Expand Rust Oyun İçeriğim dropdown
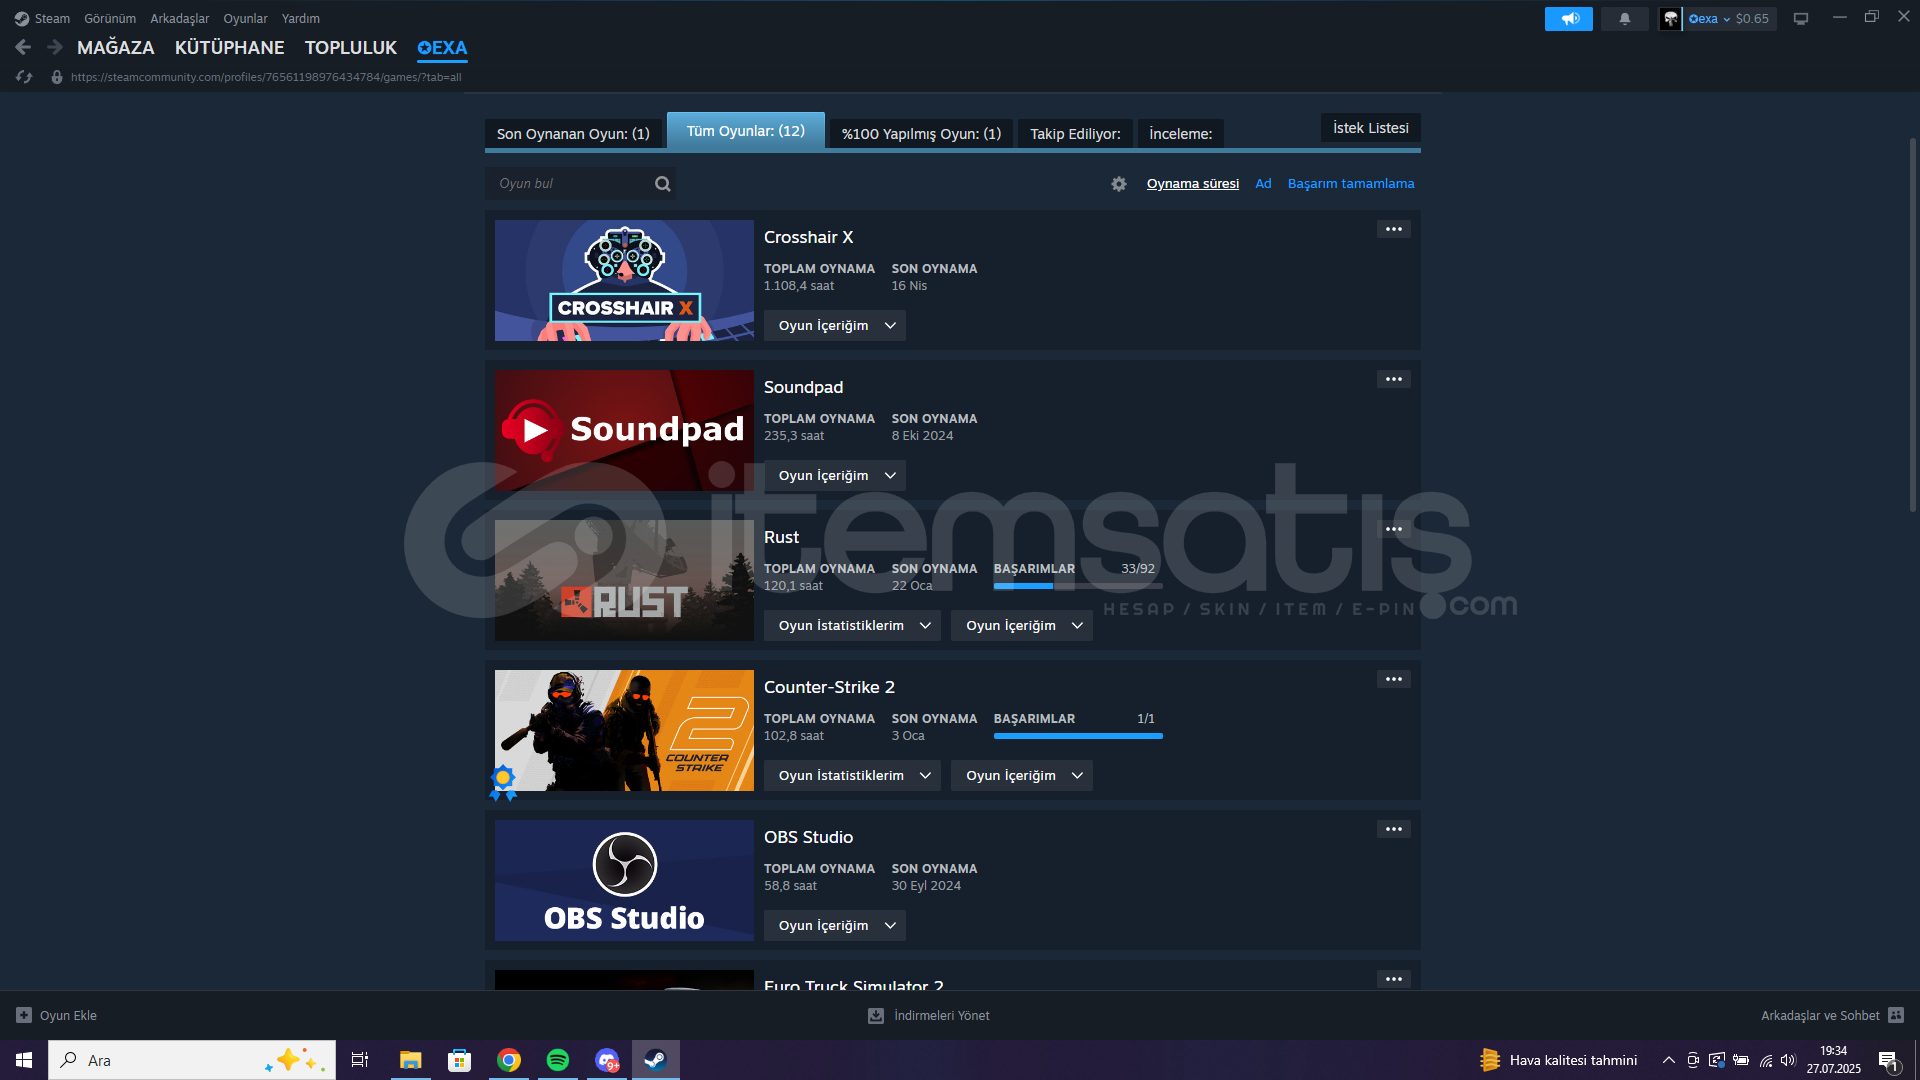This screenshot has height=1080, width=1920. (x=1022, y=625)
